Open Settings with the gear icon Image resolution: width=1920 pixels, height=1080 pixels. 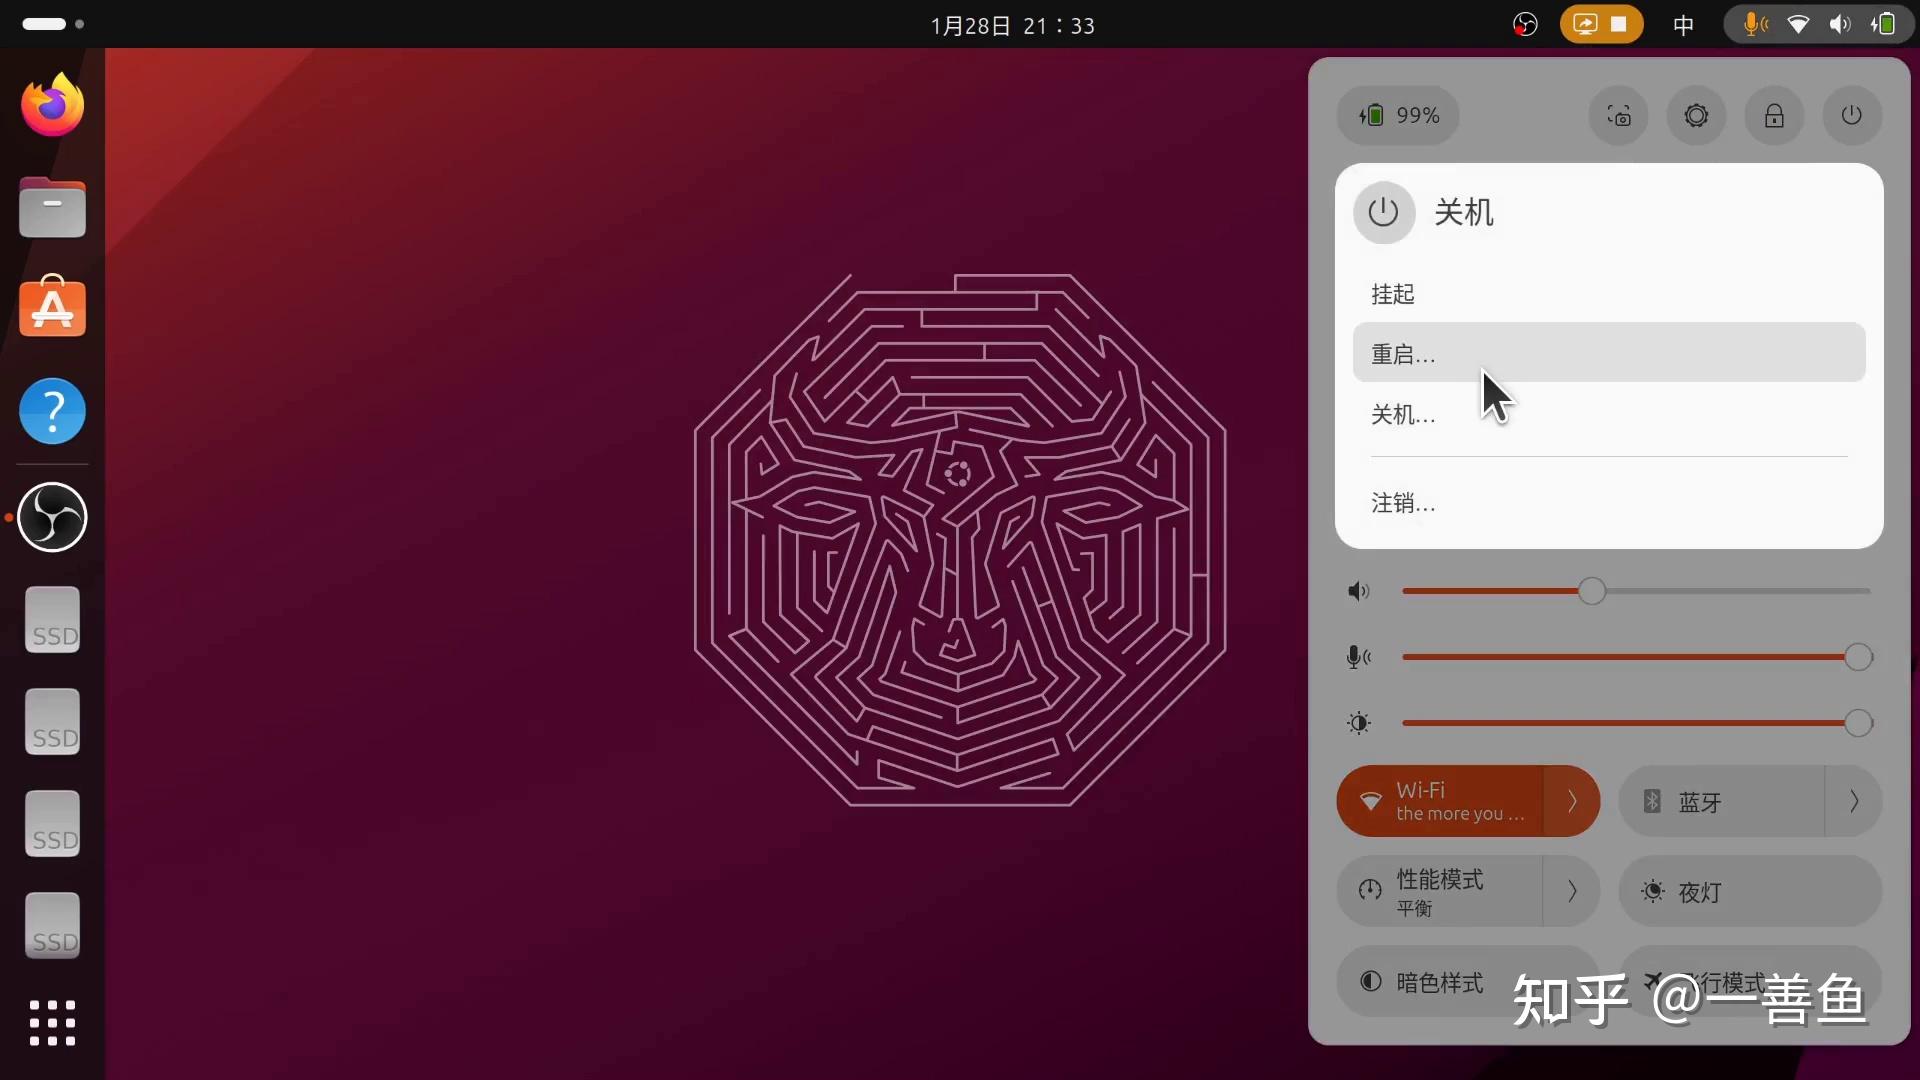1696,115
